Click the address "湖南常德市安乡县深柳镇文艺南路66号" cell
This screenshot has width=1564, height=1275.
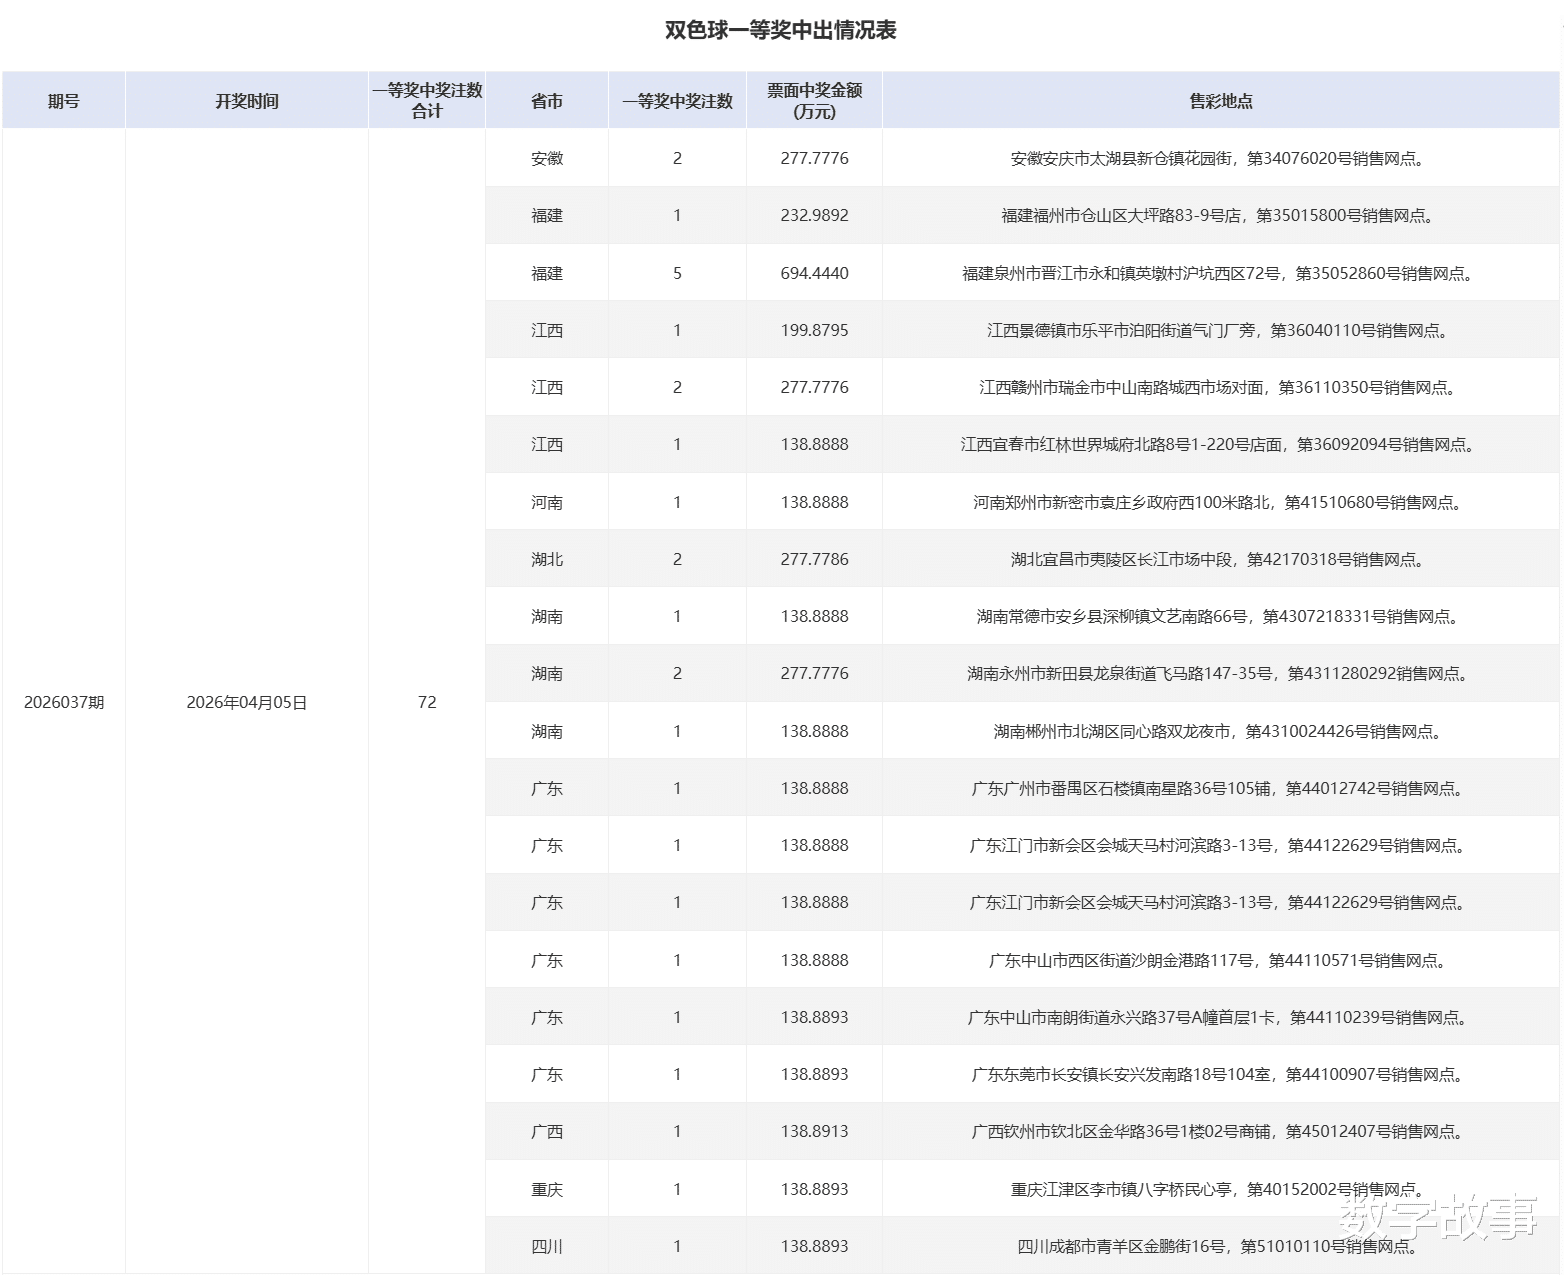point(1221,616)
